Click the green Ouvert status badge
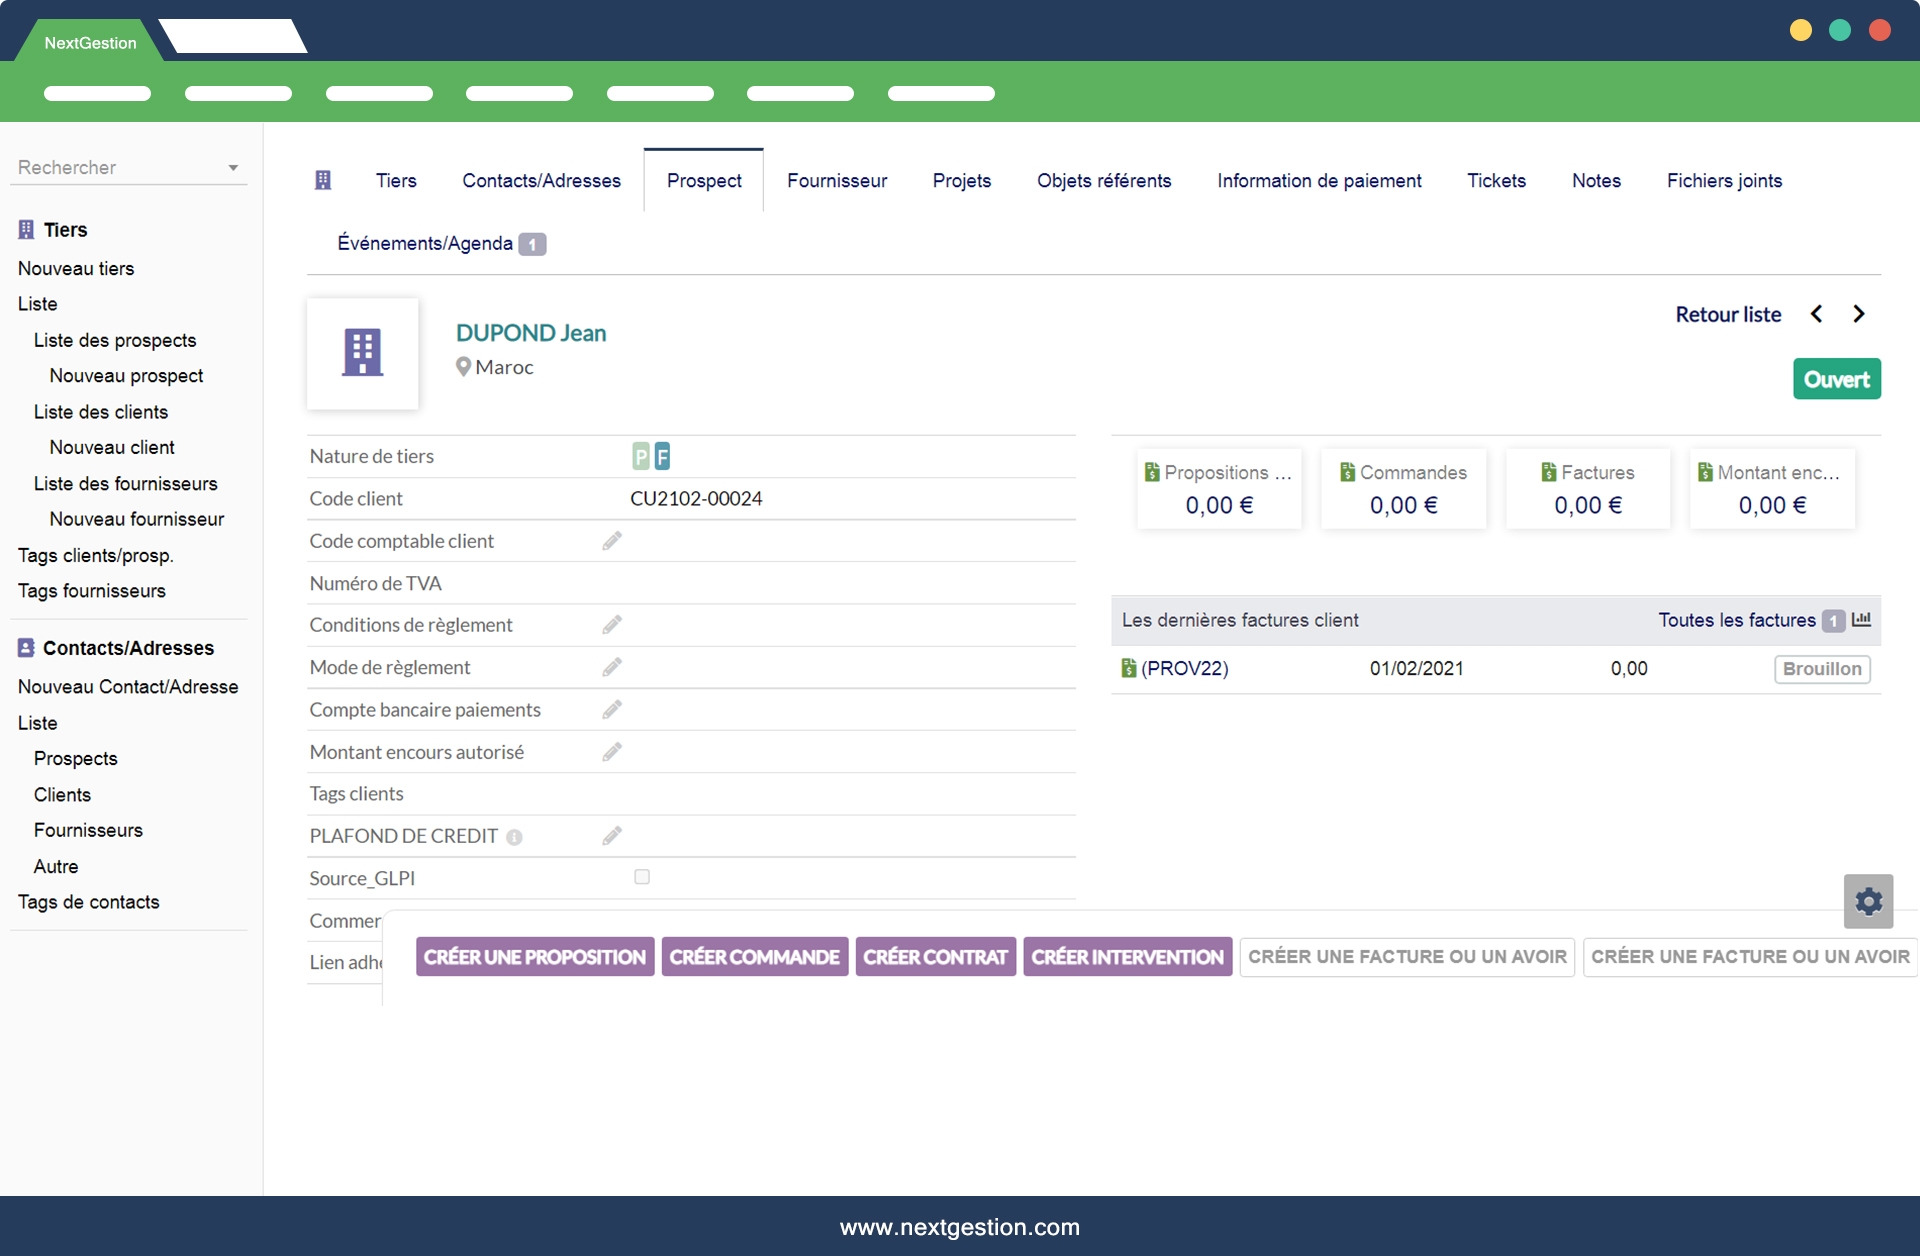The image size is (1920, 1256). pos(1836,379)
